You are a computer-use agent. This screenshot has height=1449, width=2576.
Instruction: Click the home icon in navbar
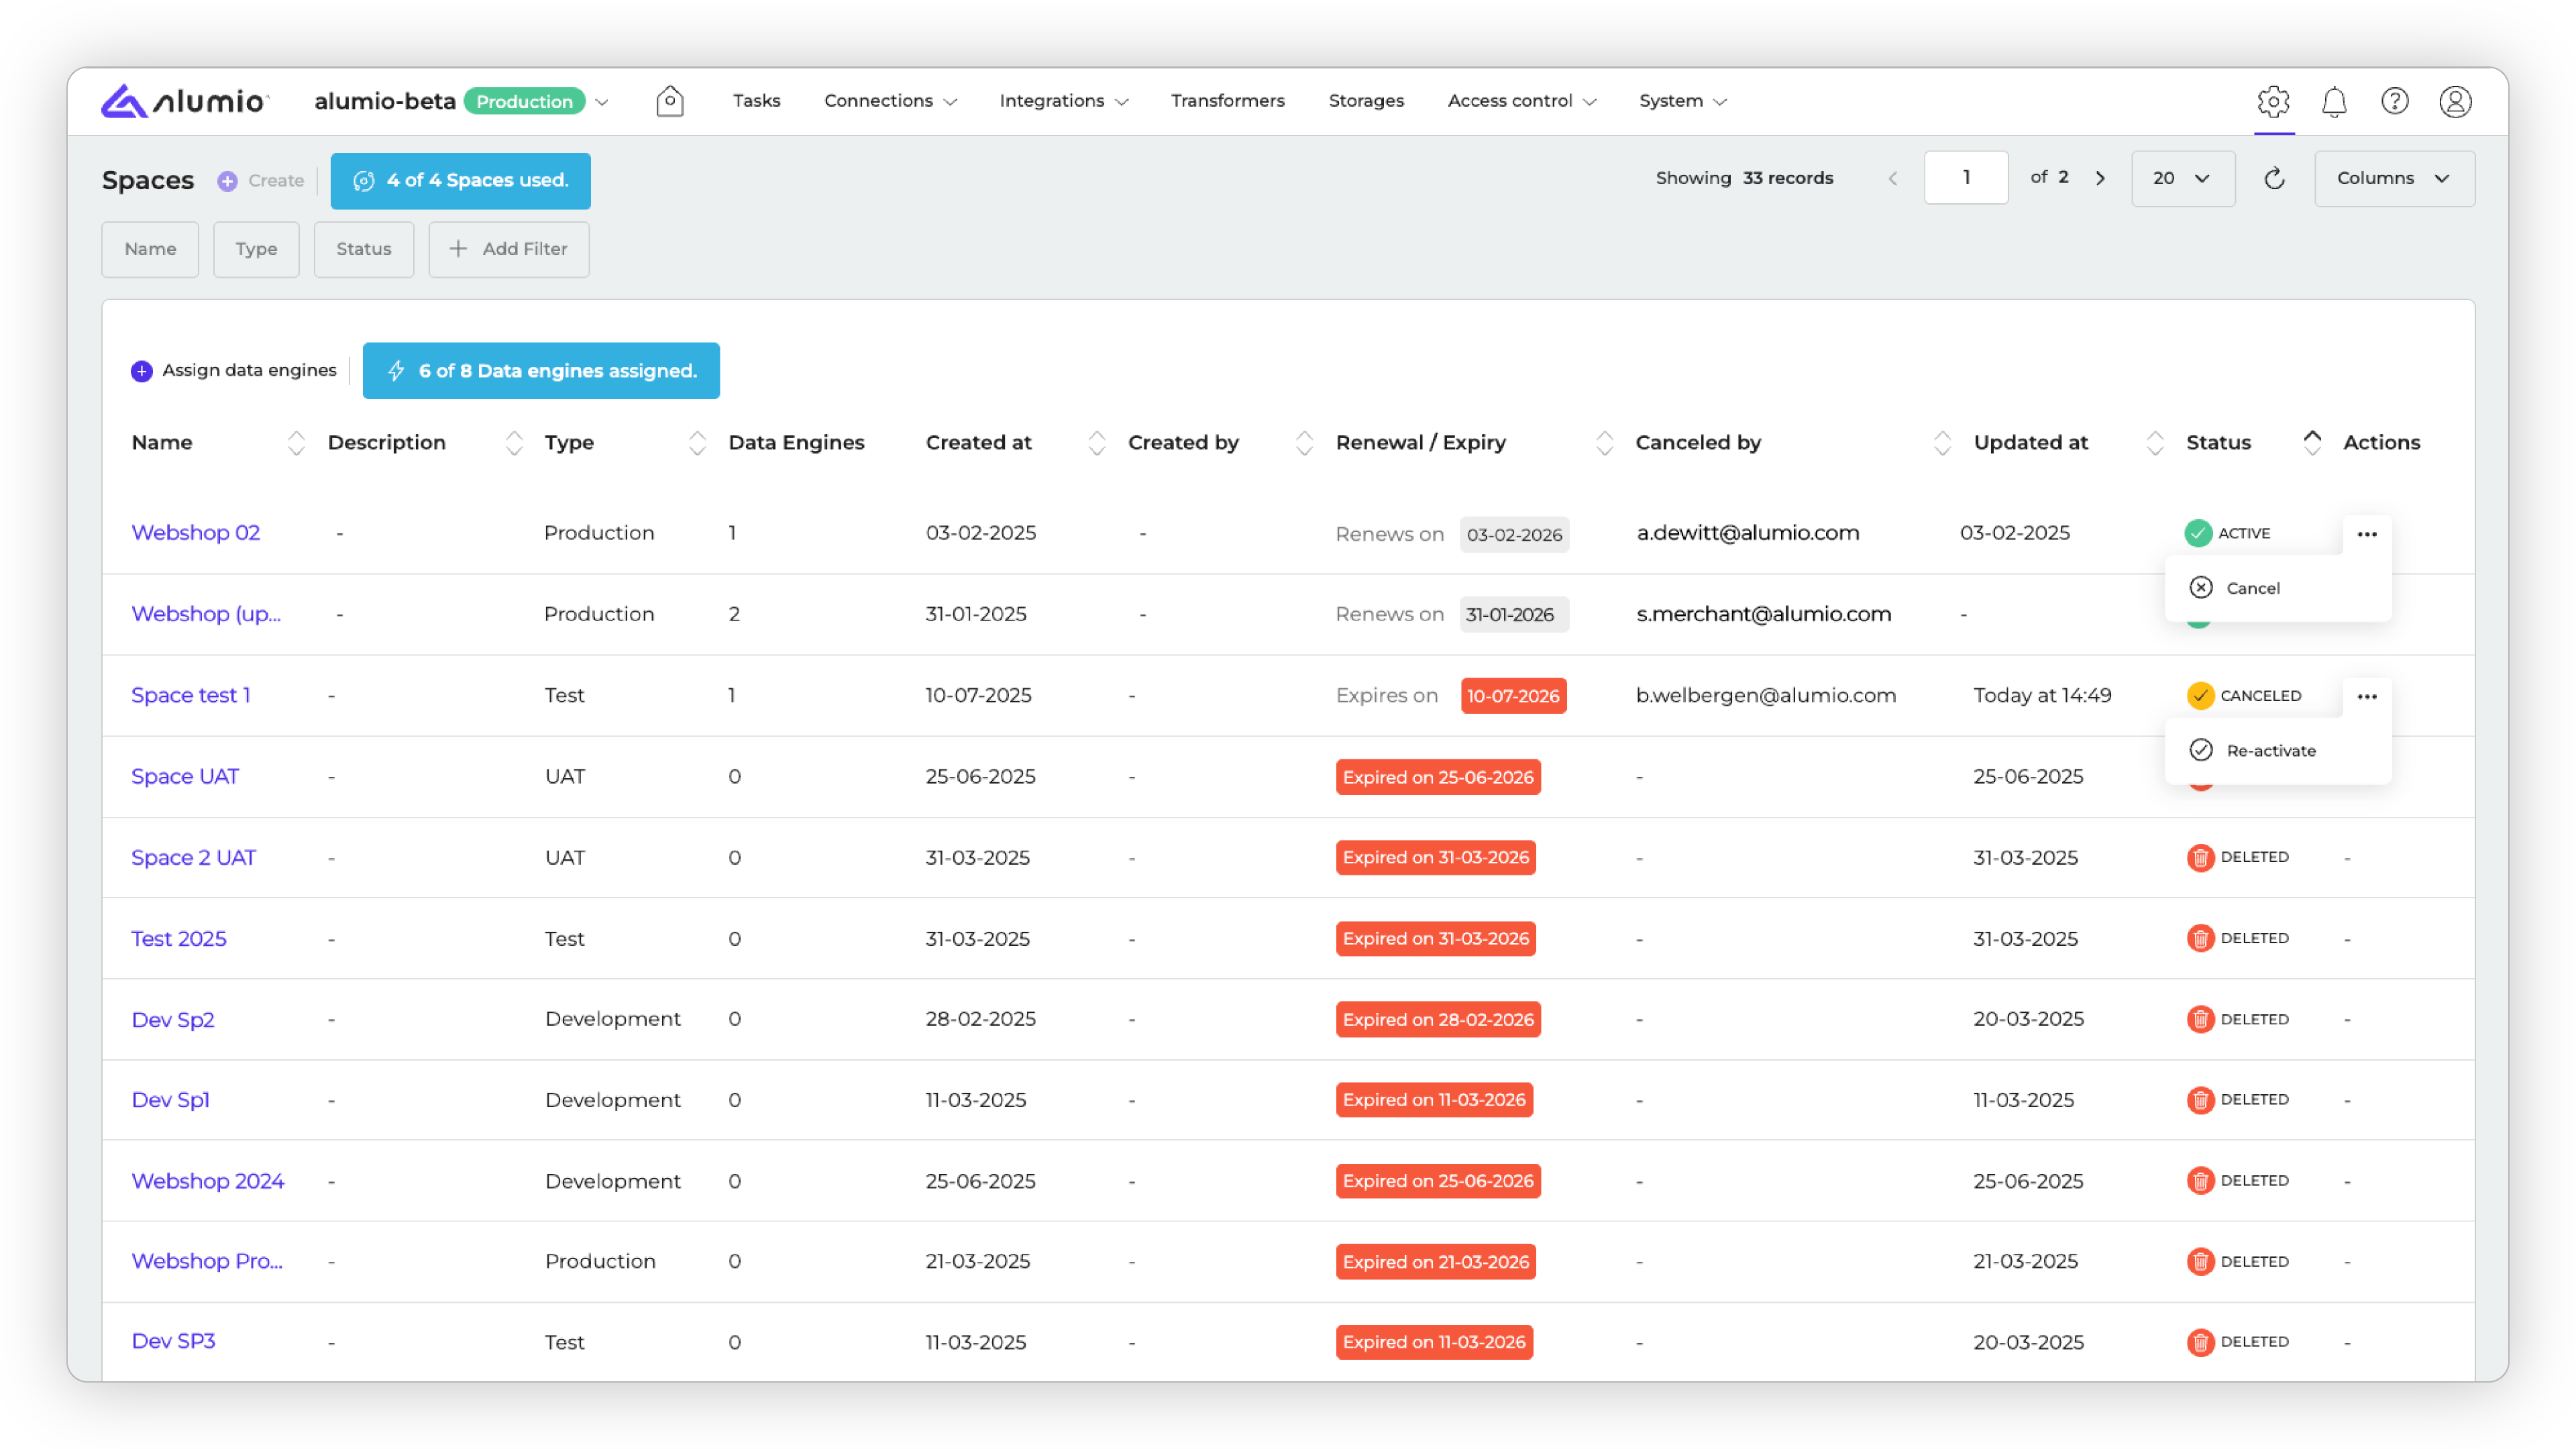[x=669, y=101]
